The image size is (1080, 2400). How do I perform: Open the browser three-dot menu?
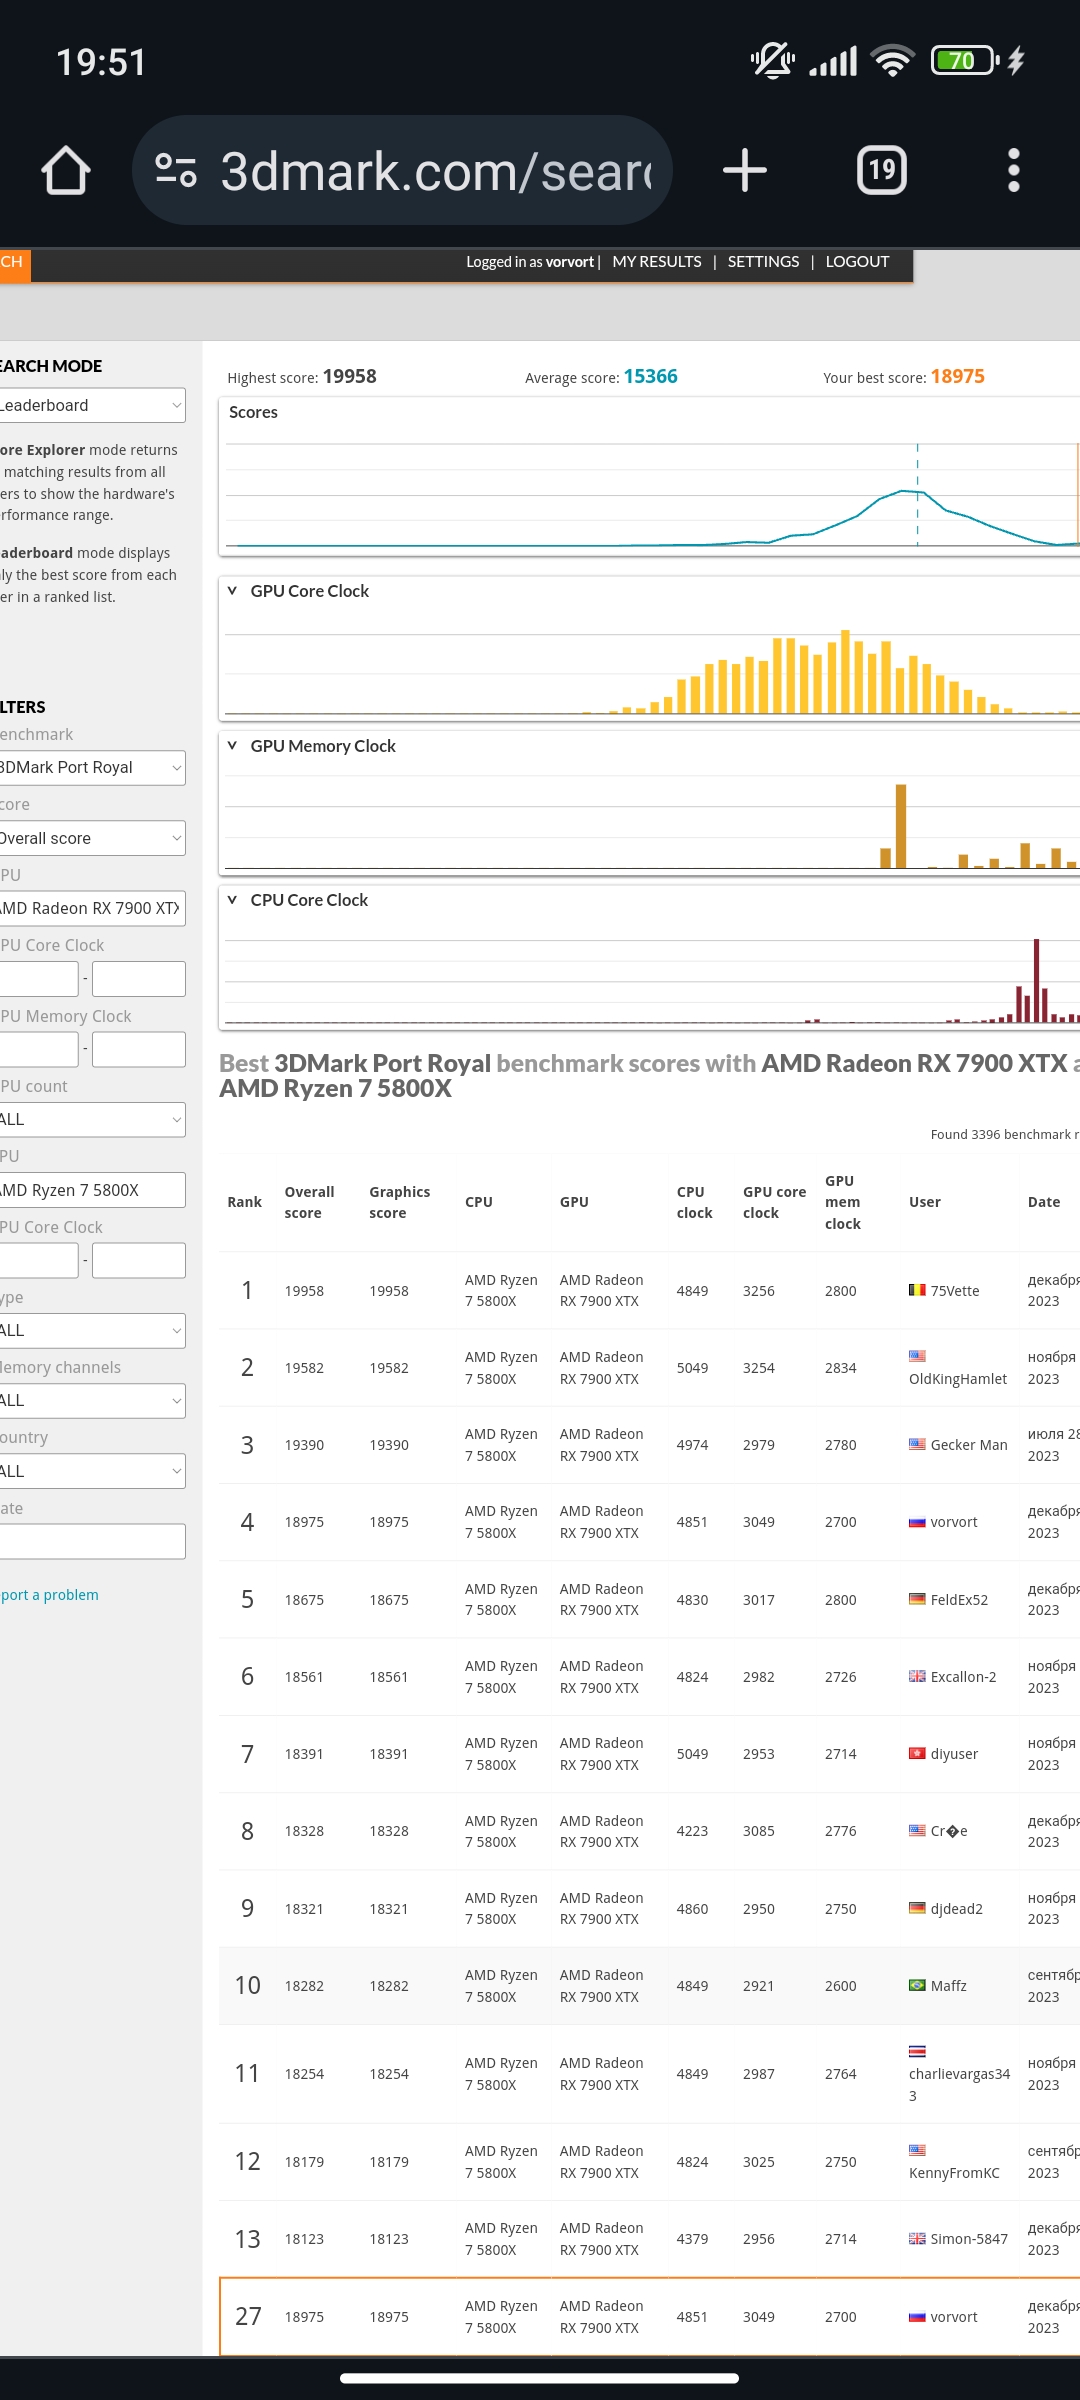1014,170
